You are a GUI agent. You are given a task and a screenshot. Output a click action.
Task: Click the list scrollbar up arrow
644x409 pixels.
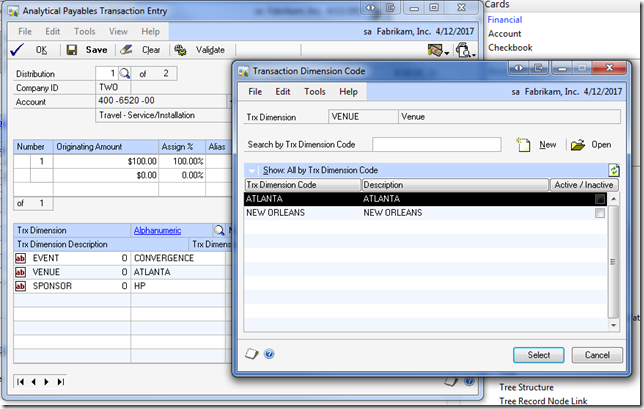613,199
